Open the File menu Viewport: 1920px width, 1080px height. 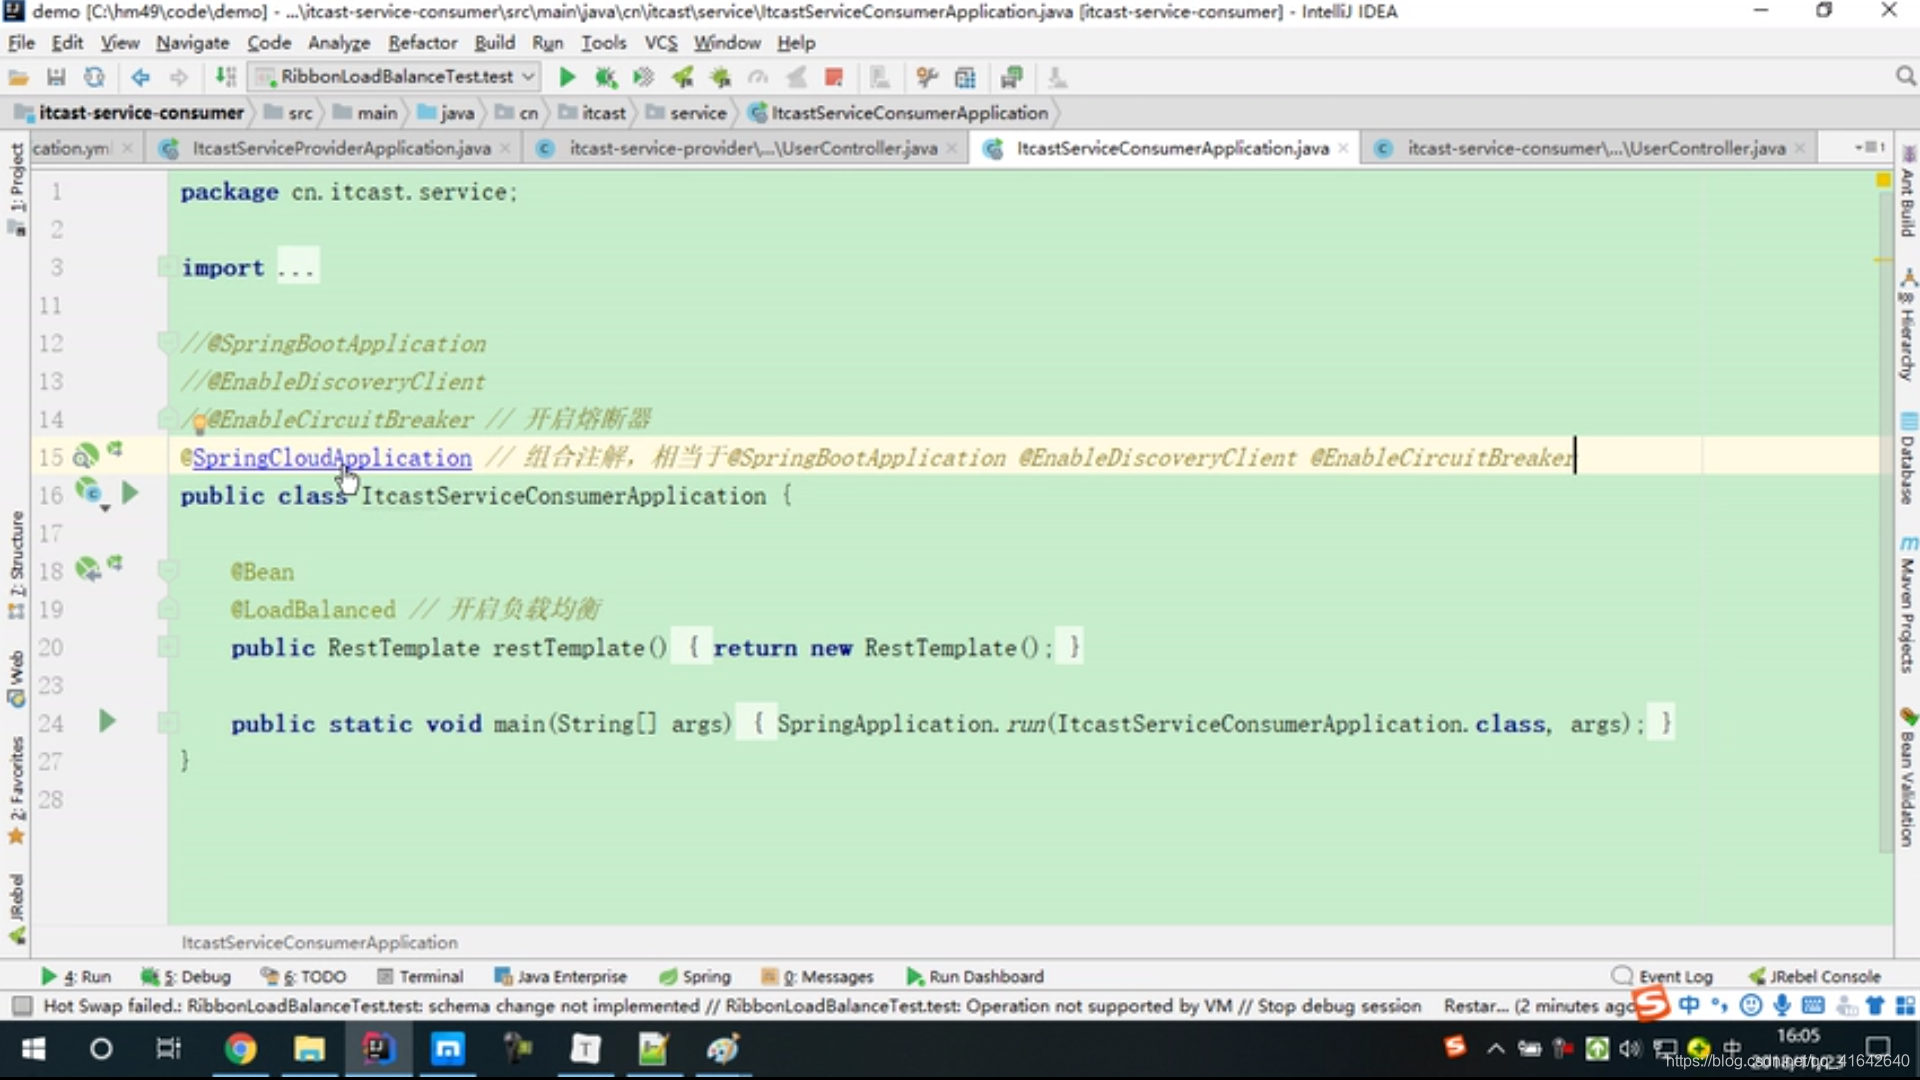21,42
